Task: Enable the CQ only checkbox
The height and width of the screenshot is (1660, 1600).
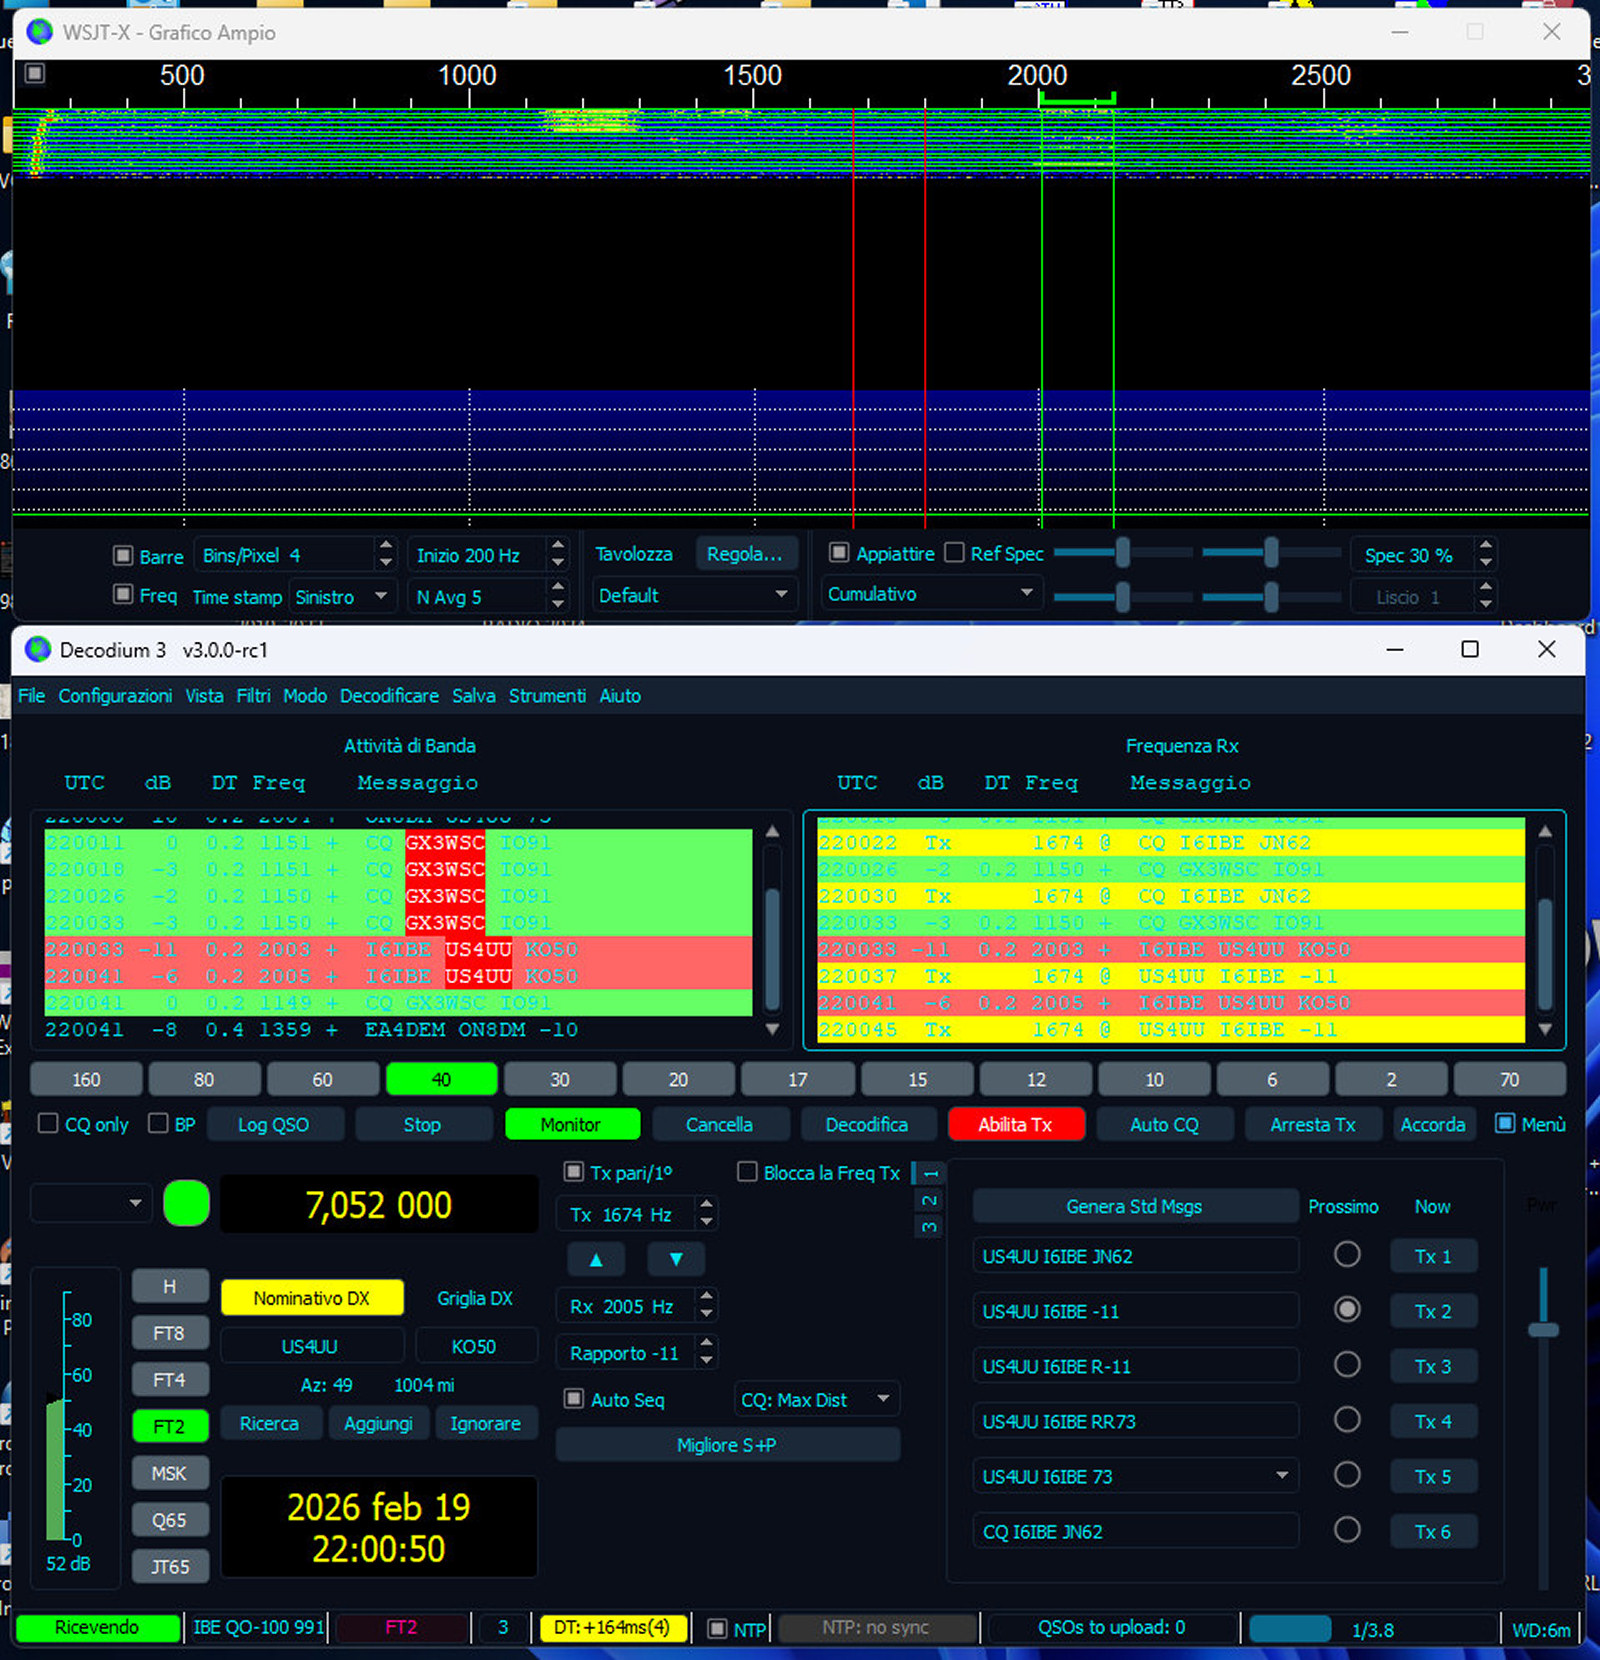Action: [x=48, y=1124]
